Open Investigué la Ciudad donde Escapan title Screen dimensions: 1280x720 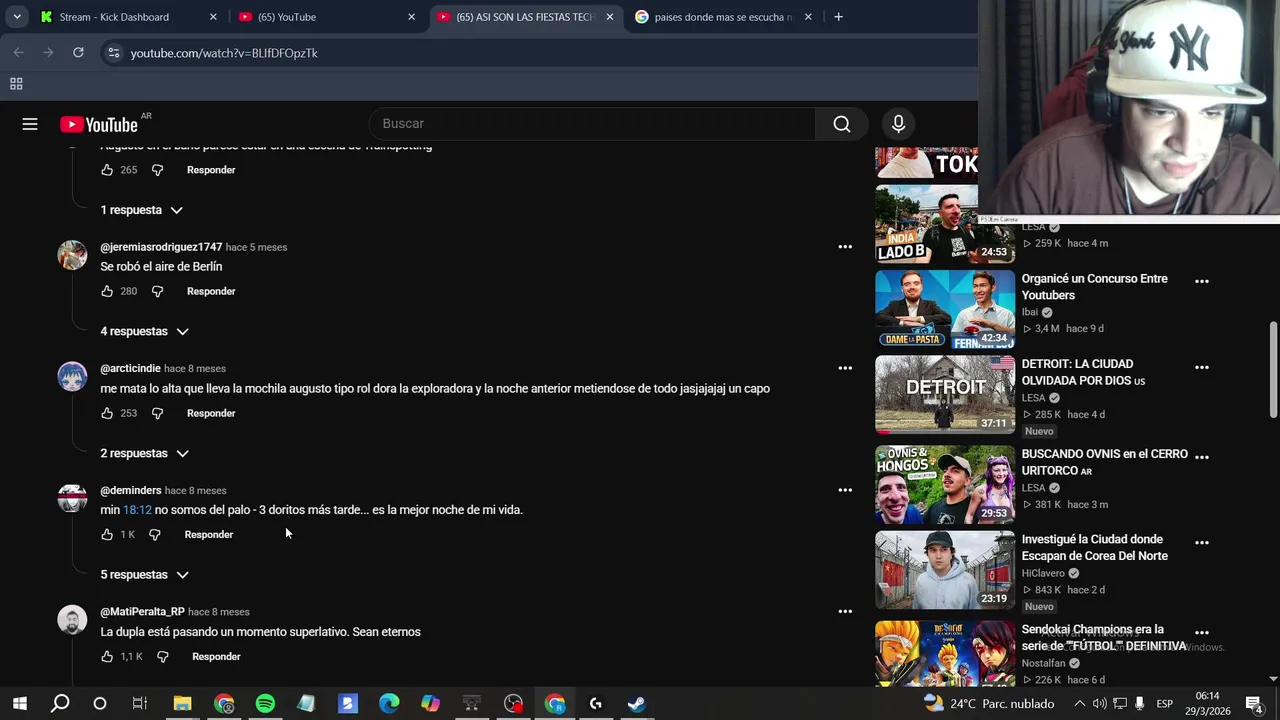coord(1094,548)
